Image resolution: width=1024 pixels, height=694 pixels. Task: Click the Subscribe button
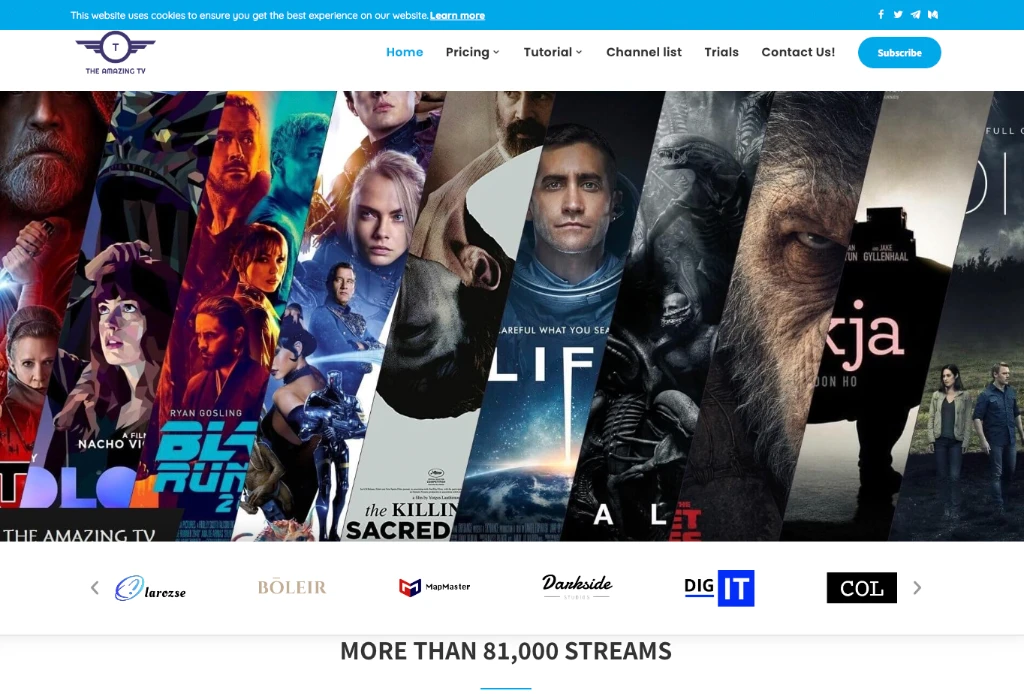click(x=899, y=53)
